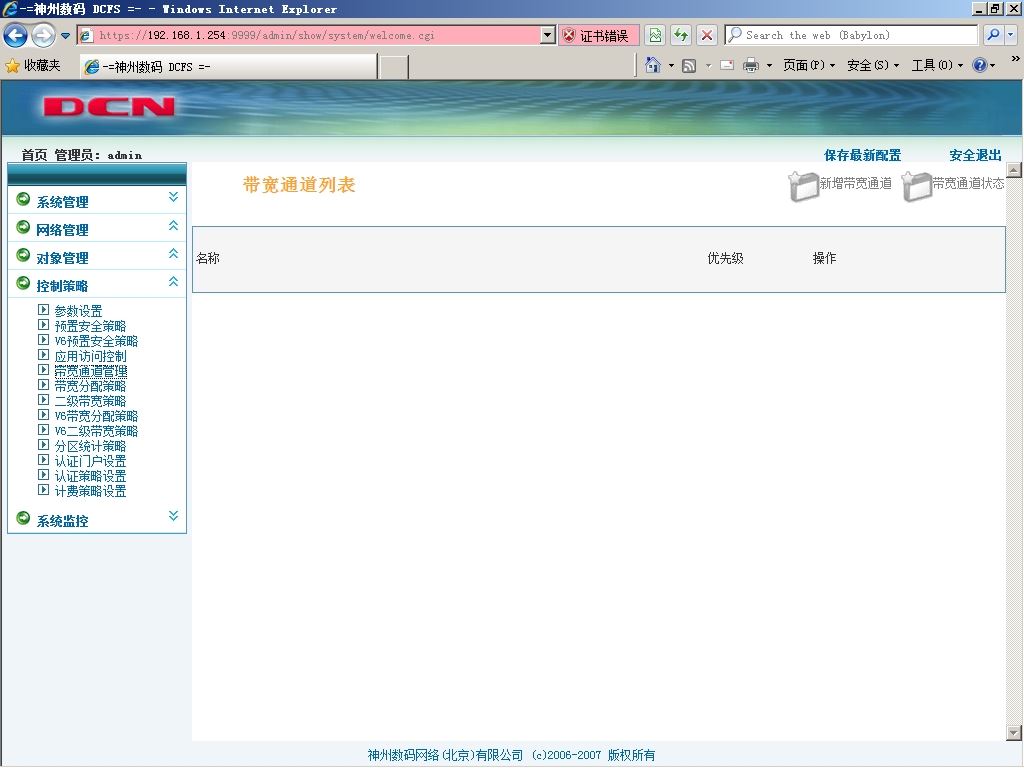The image size is (1024, 768).
Task: Open the recent pages dropdown arrow
Action: click(65, 36)
